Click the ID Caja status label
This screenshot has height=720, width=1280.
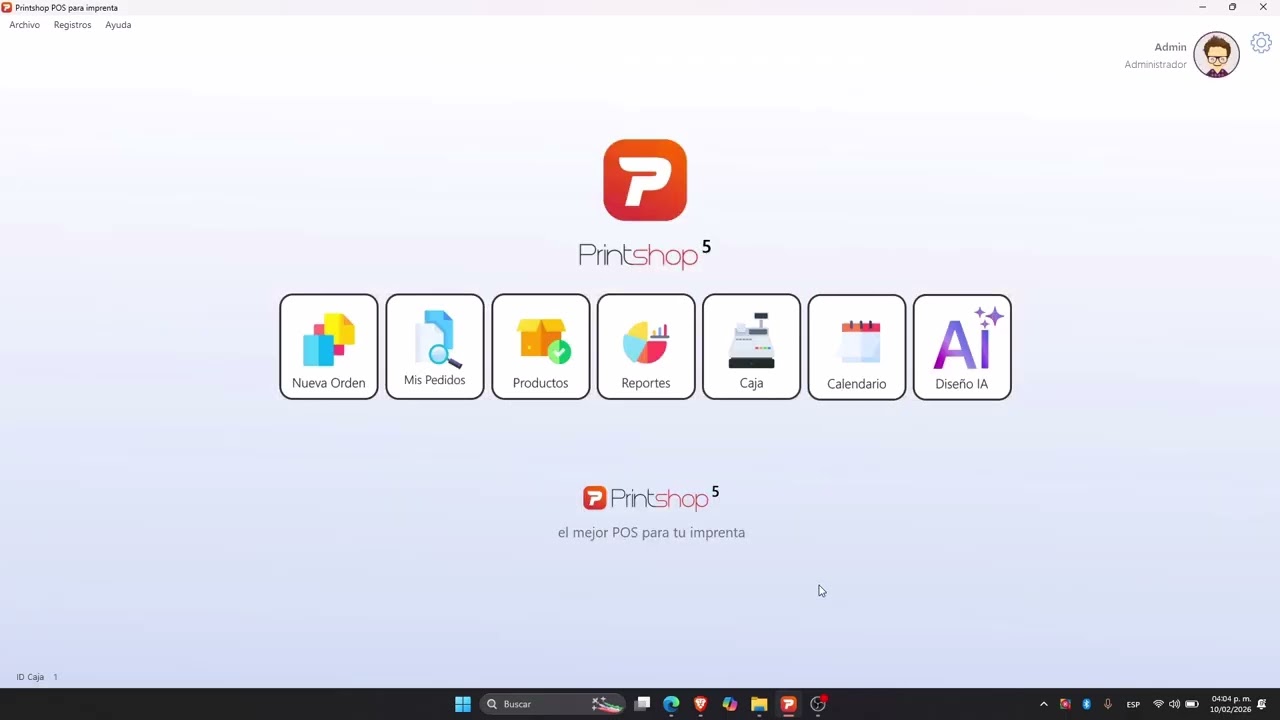pos(30,677)
